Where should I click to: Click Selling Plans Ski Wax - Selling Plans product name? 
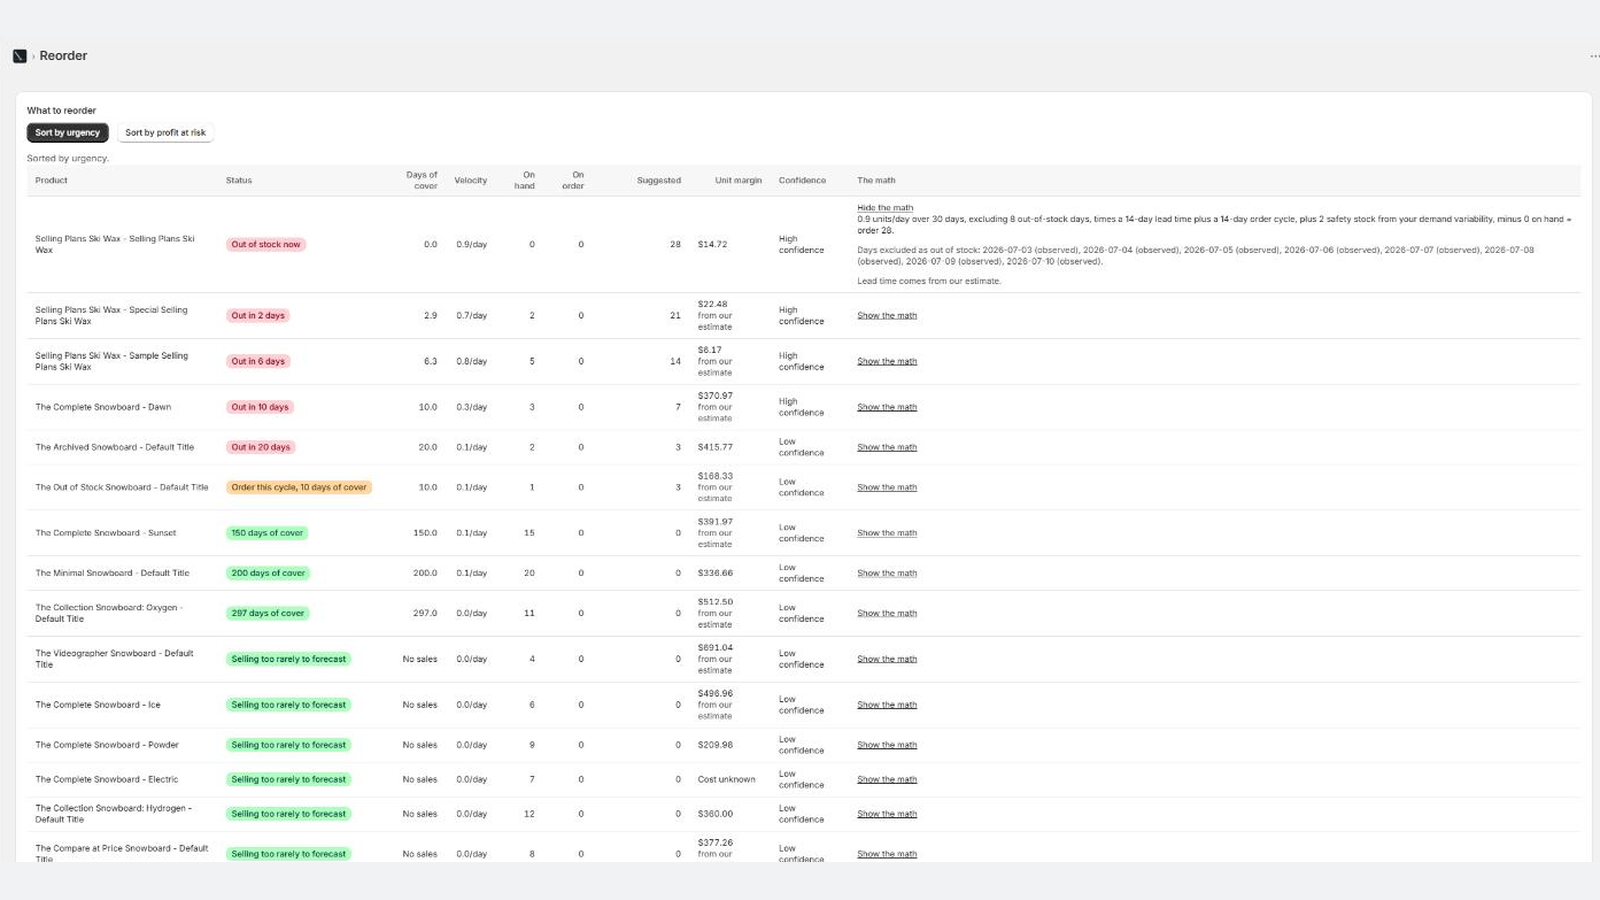(115, 245)
